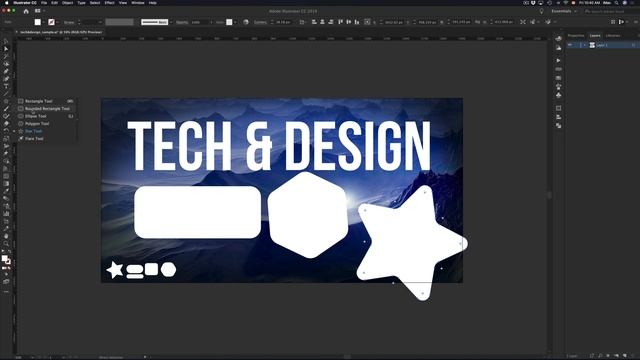Click the Home icon
The height and width of the screenshot is (360, 640).
26,11
